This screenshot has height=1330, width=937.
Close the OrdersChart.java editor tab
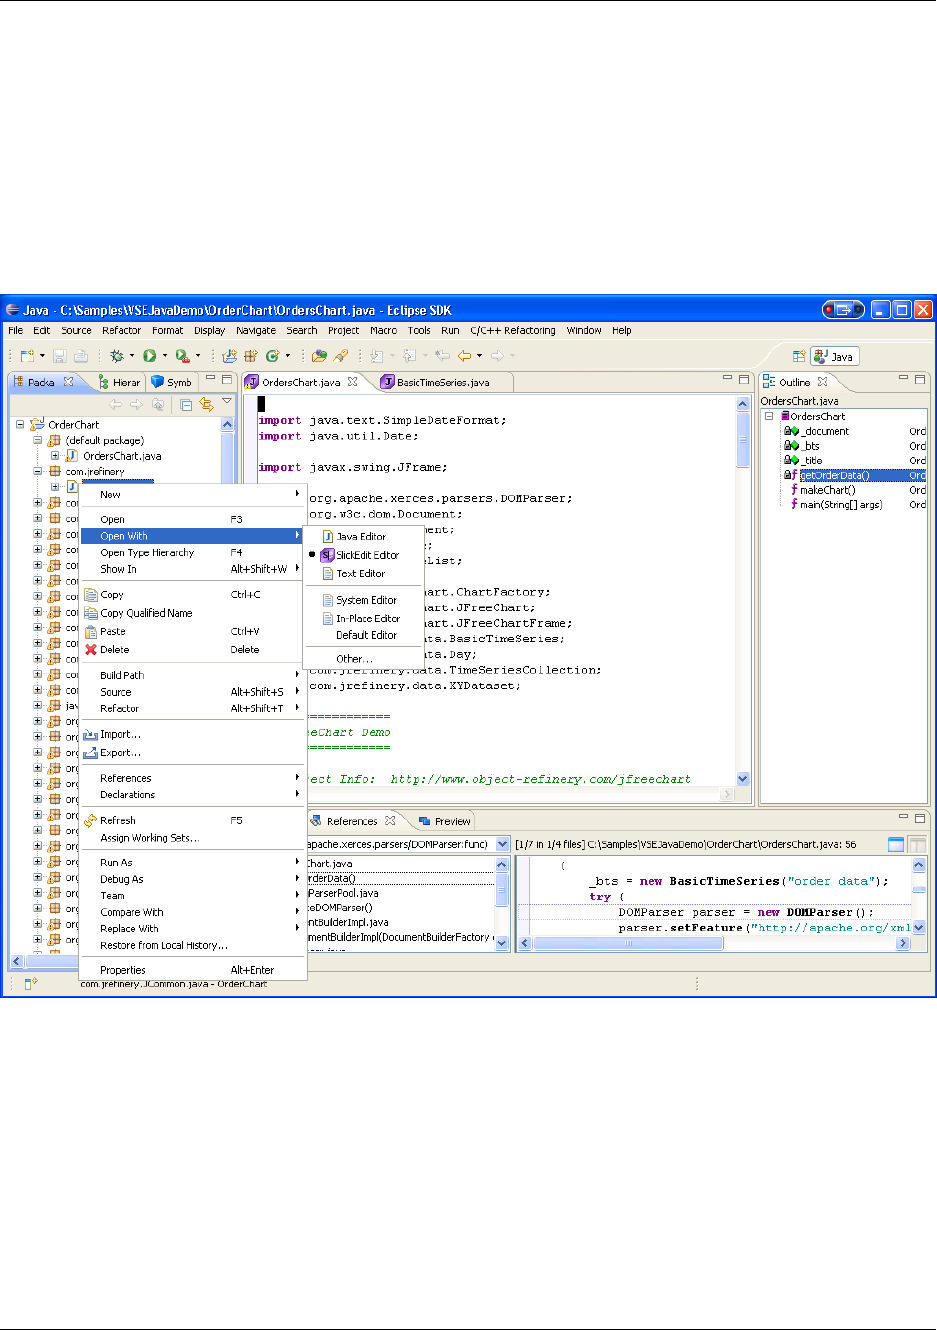point(352,382)
